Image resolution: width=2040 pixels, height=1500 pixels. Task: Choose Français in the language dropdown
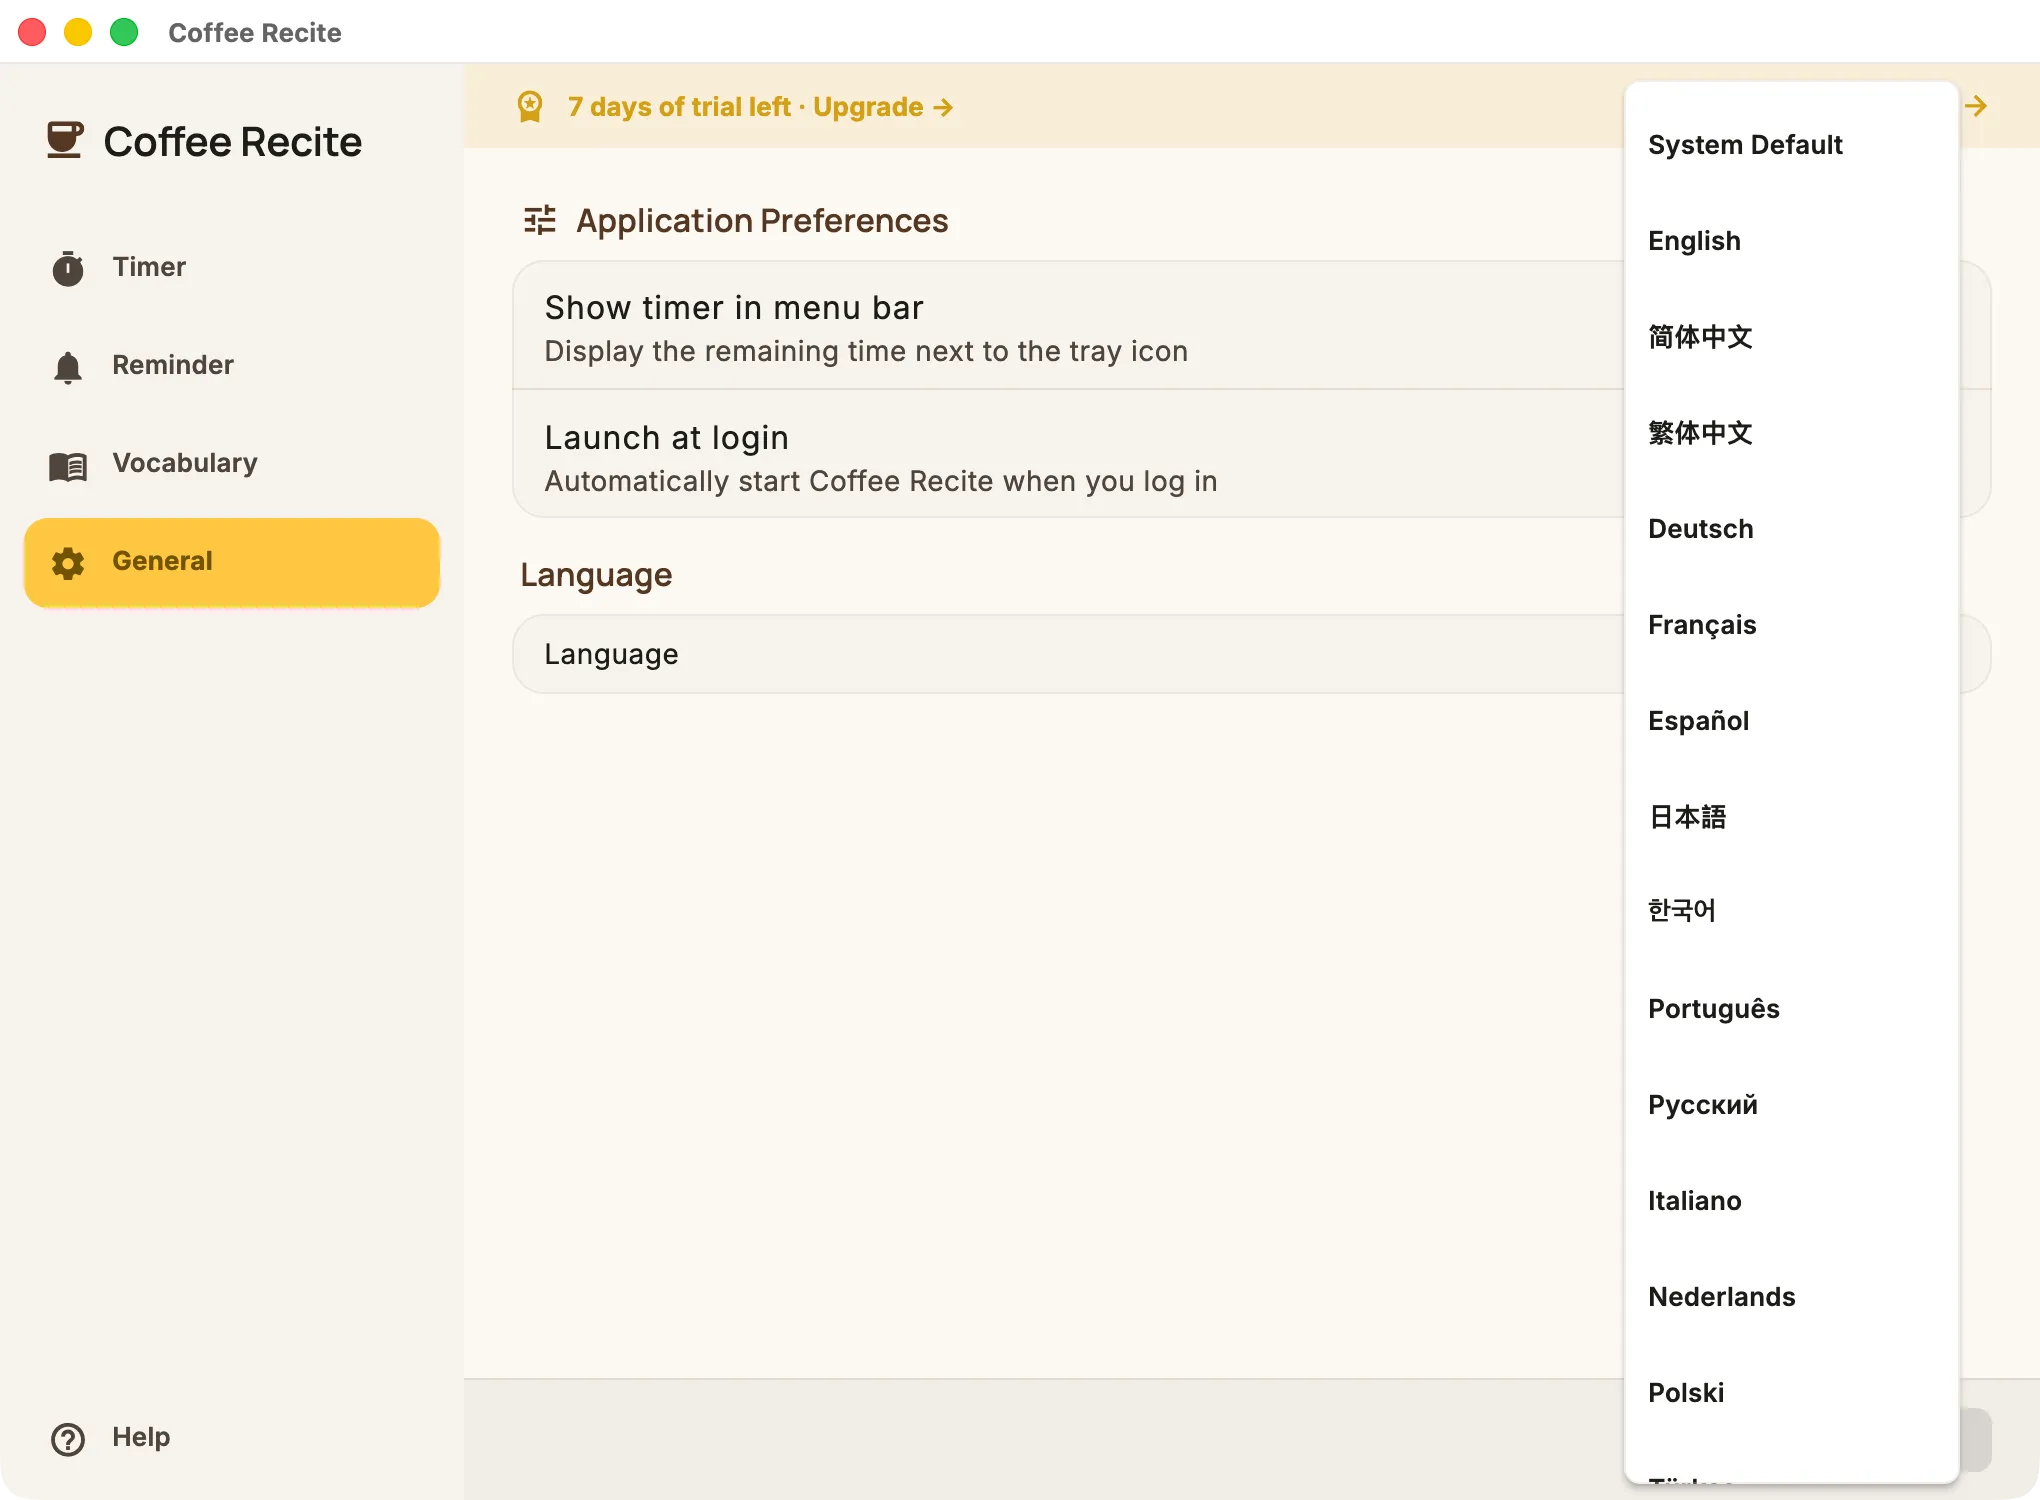1791,625
